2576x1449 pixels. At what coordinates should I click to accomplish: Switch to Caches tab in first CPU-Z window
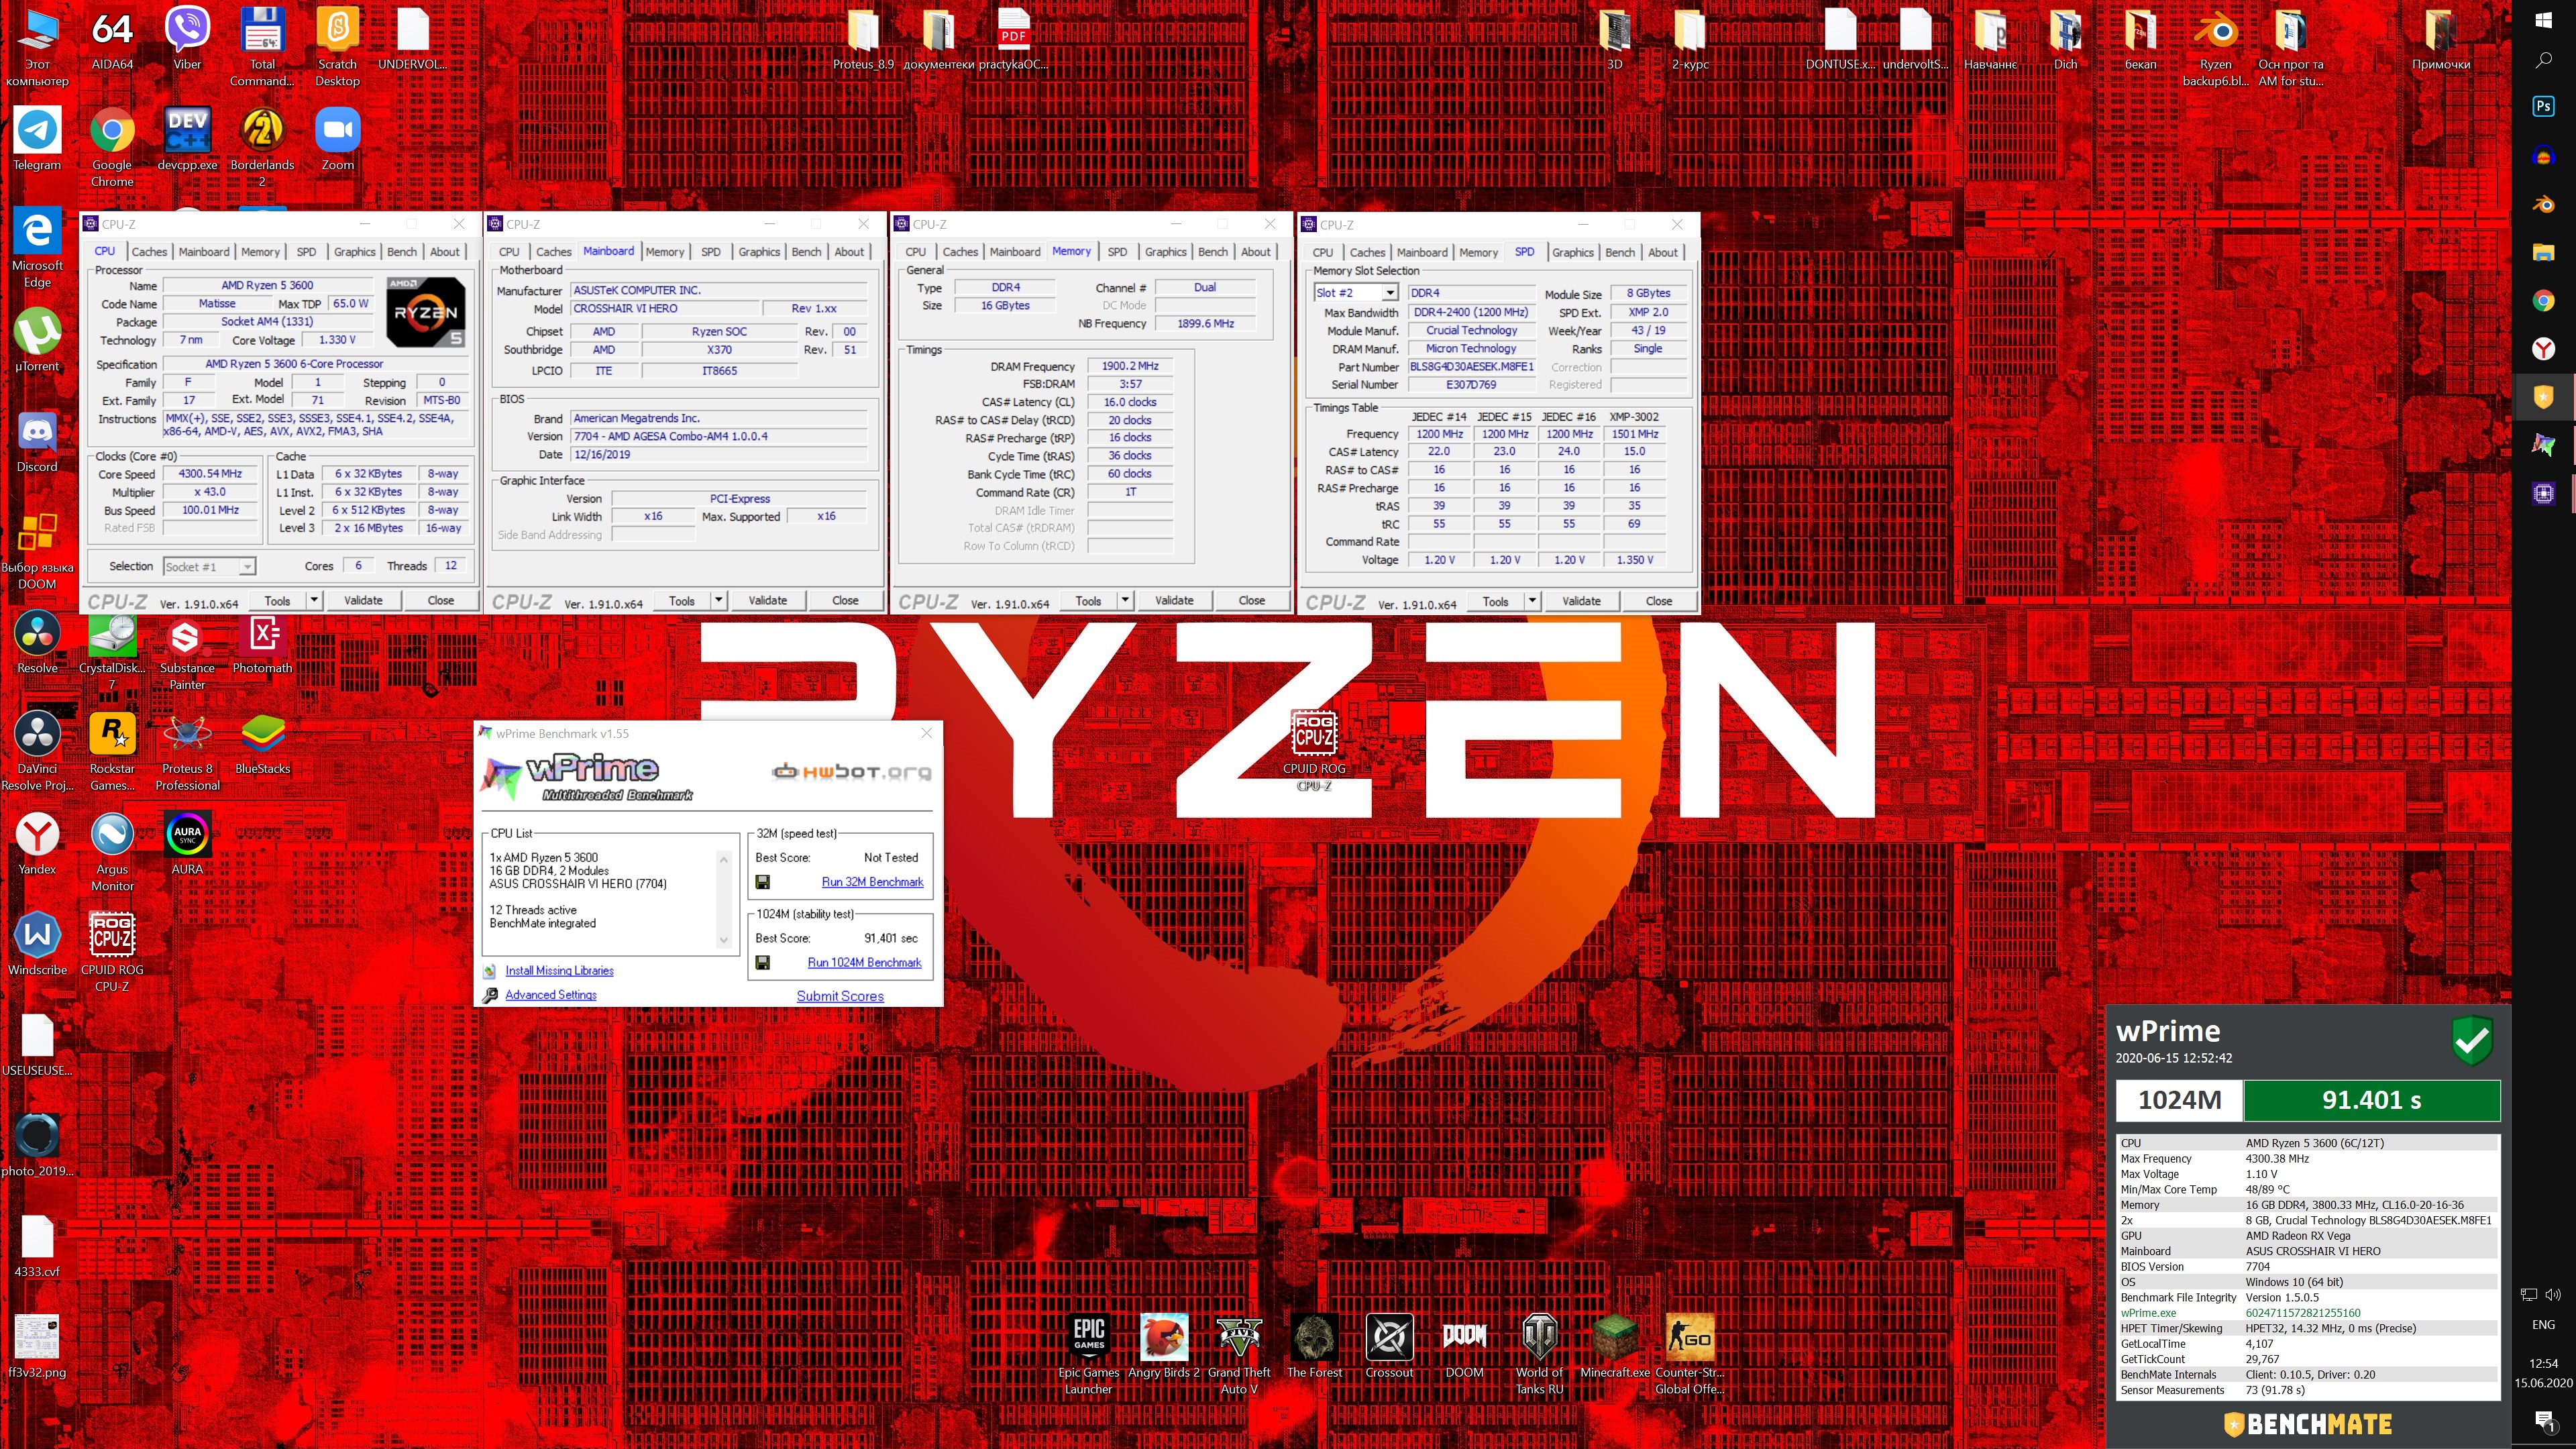149,252
